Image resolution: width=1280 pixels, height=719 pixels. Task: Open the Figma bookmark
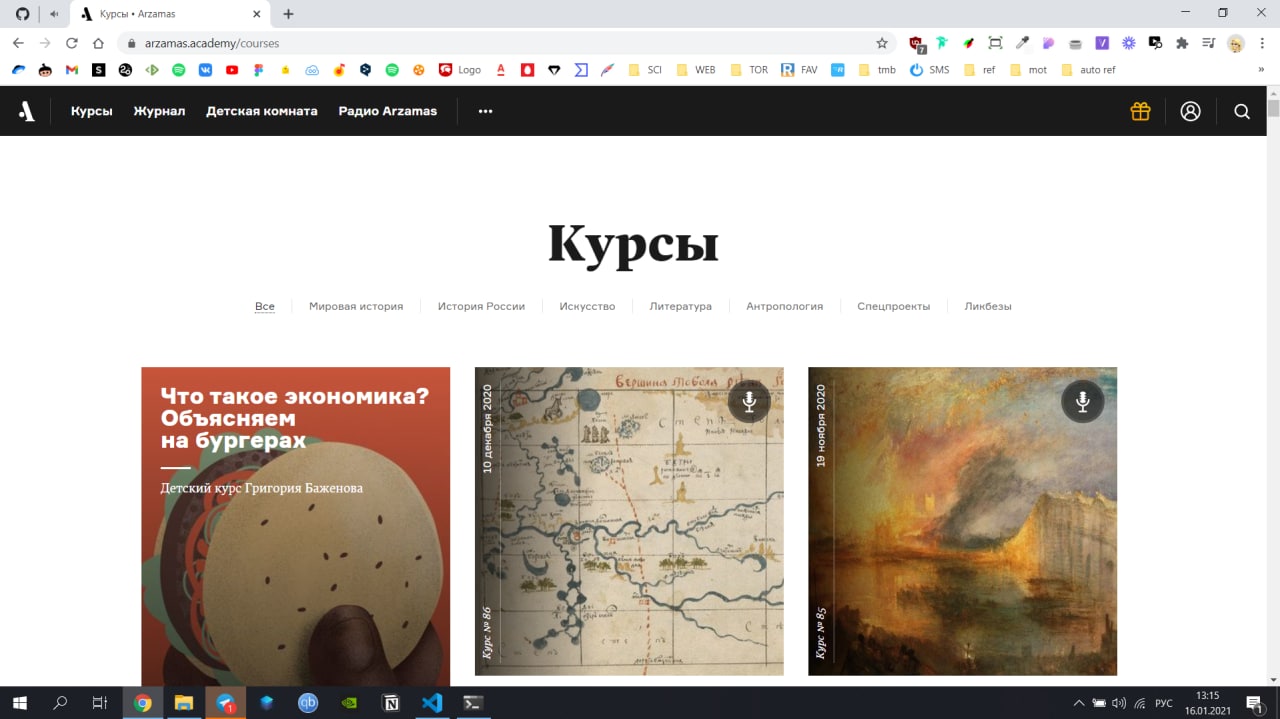pyautogui.click(x=259, y=70)
